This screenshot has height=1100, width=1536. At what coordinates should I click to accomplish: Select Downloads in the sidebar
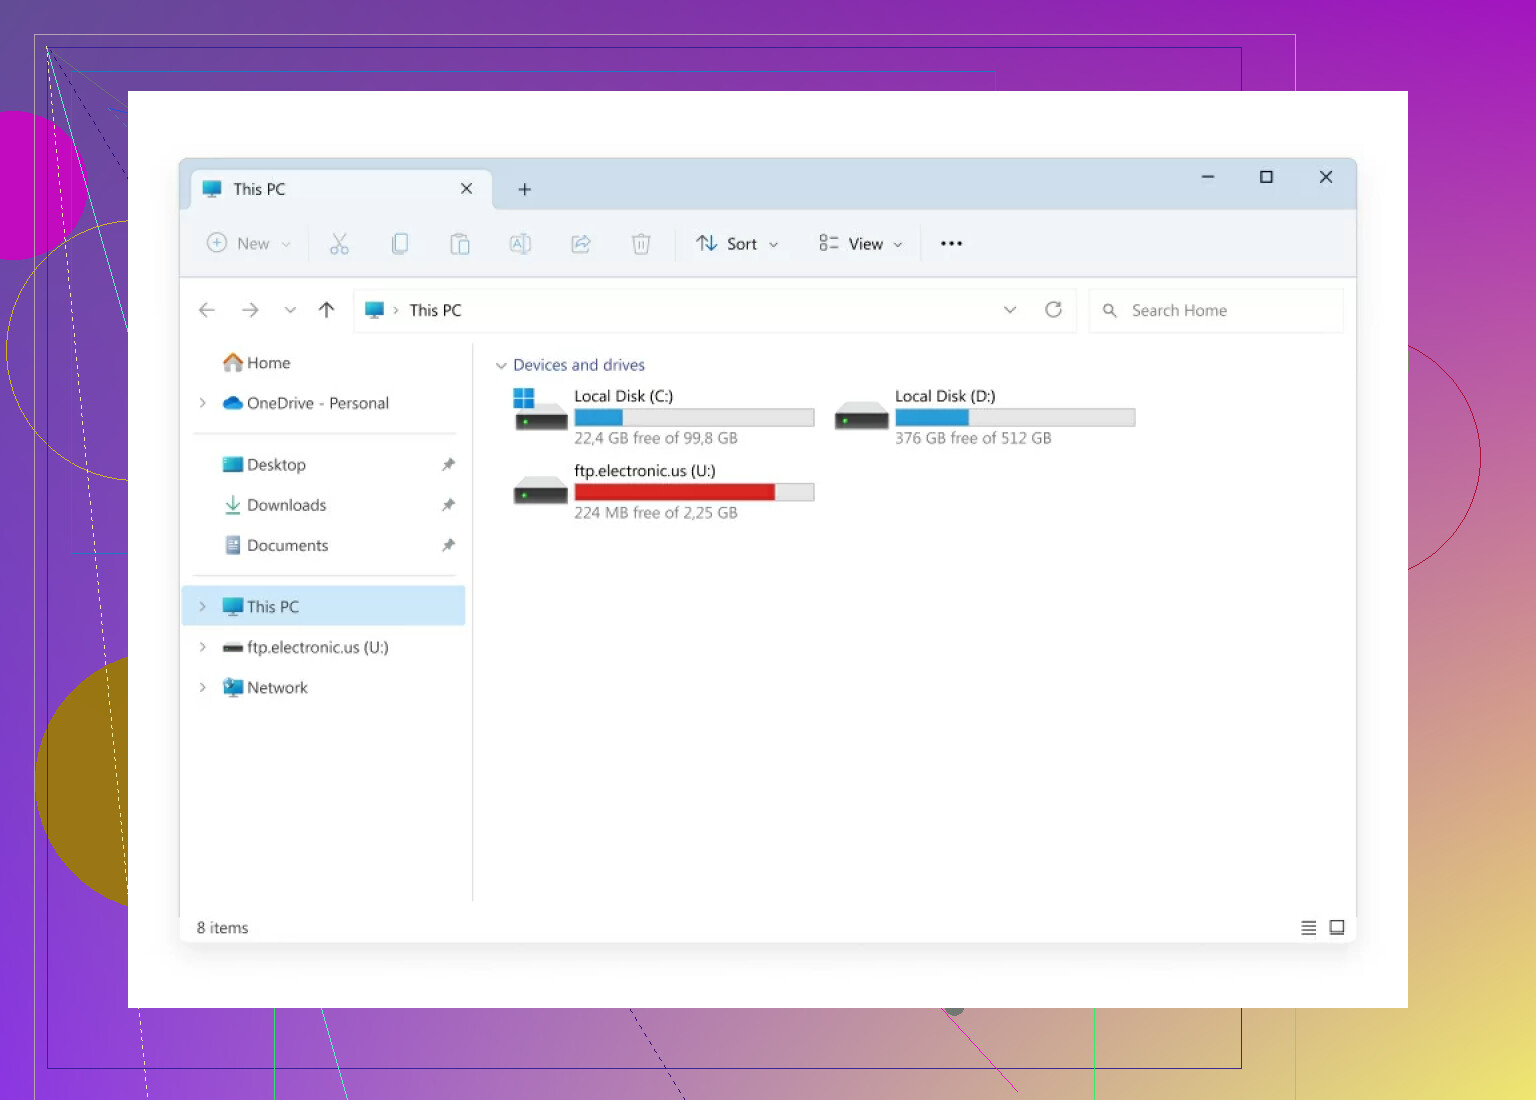click(286, 505)
